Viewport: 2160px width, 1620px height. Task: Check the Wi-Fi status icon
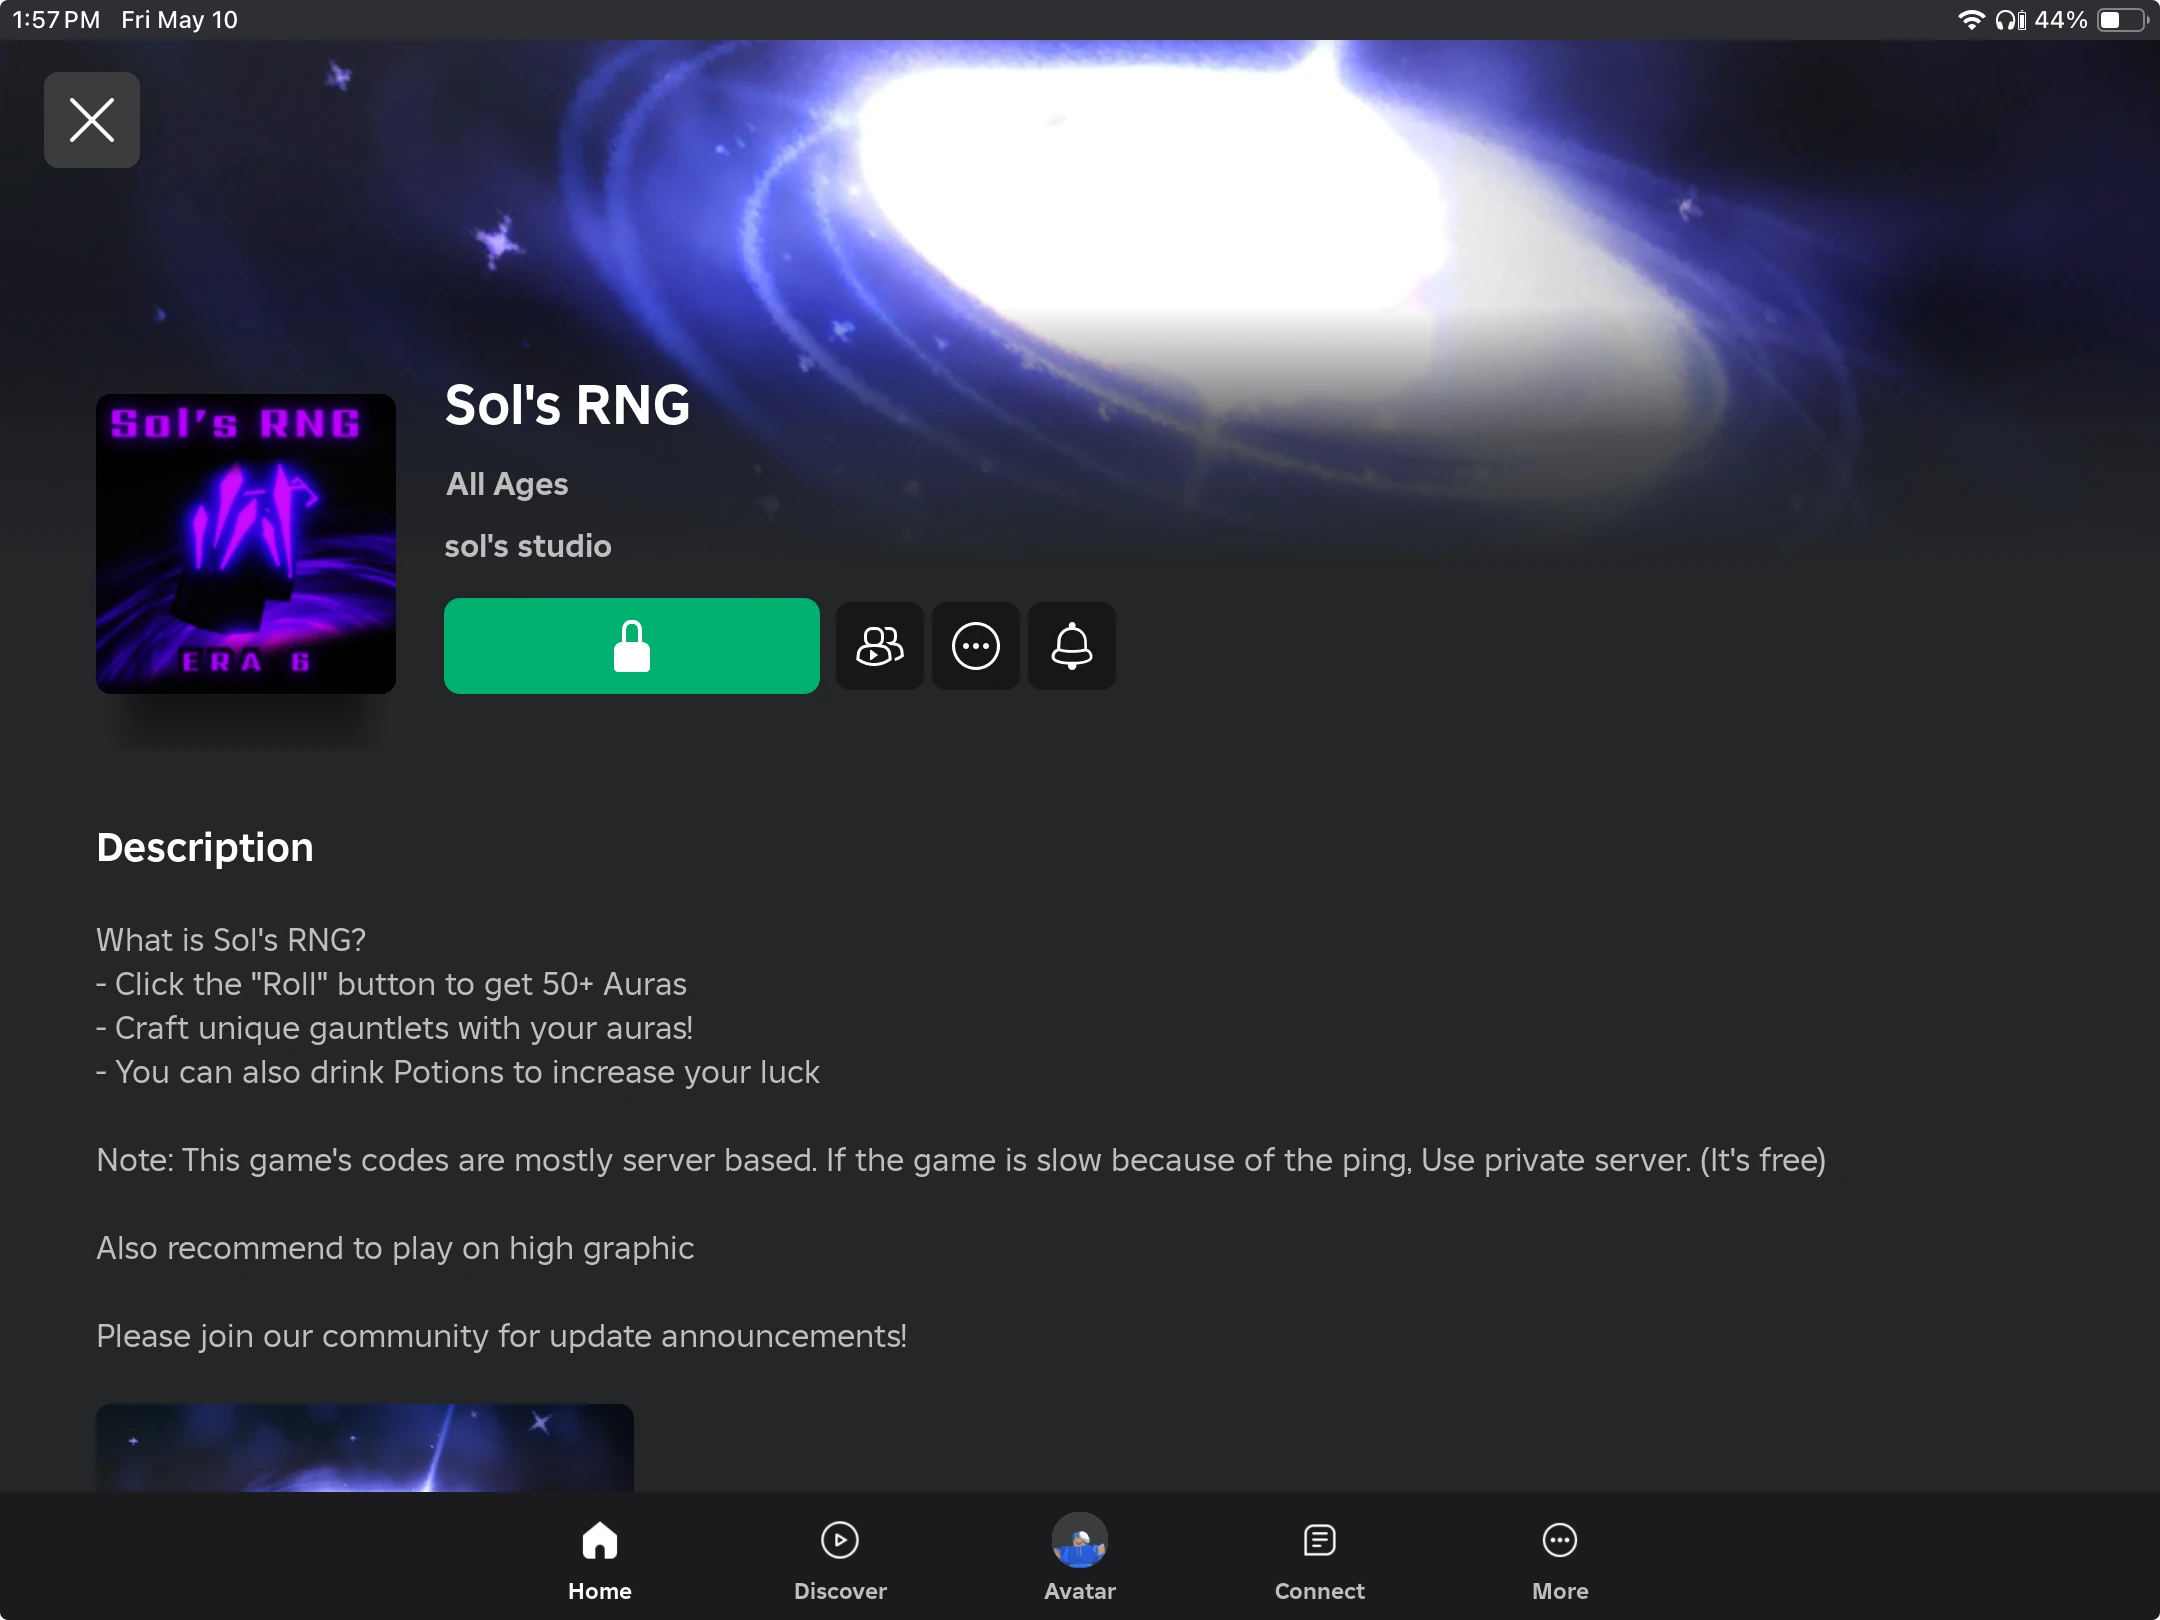(1971, 20)
